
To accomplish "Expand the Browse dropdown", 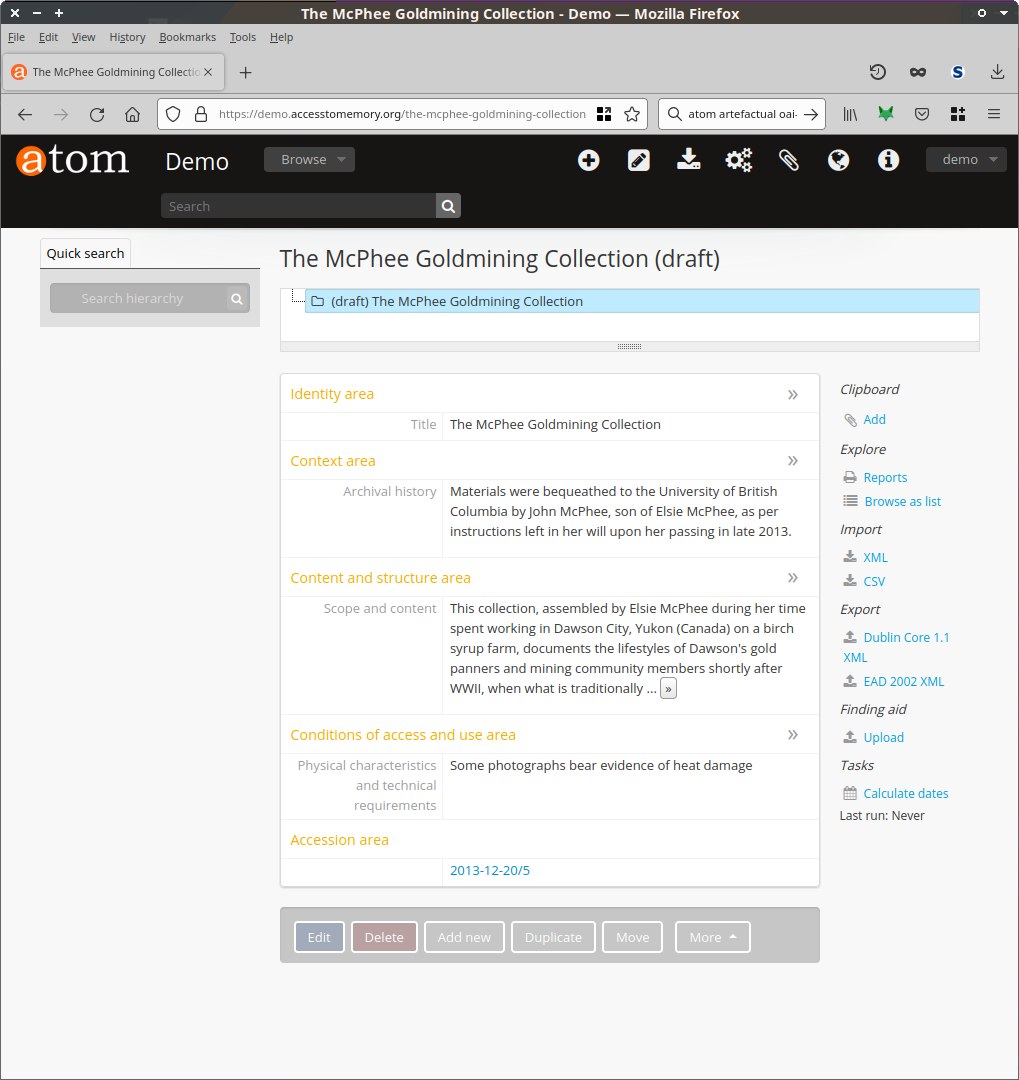I will [309, 160].
